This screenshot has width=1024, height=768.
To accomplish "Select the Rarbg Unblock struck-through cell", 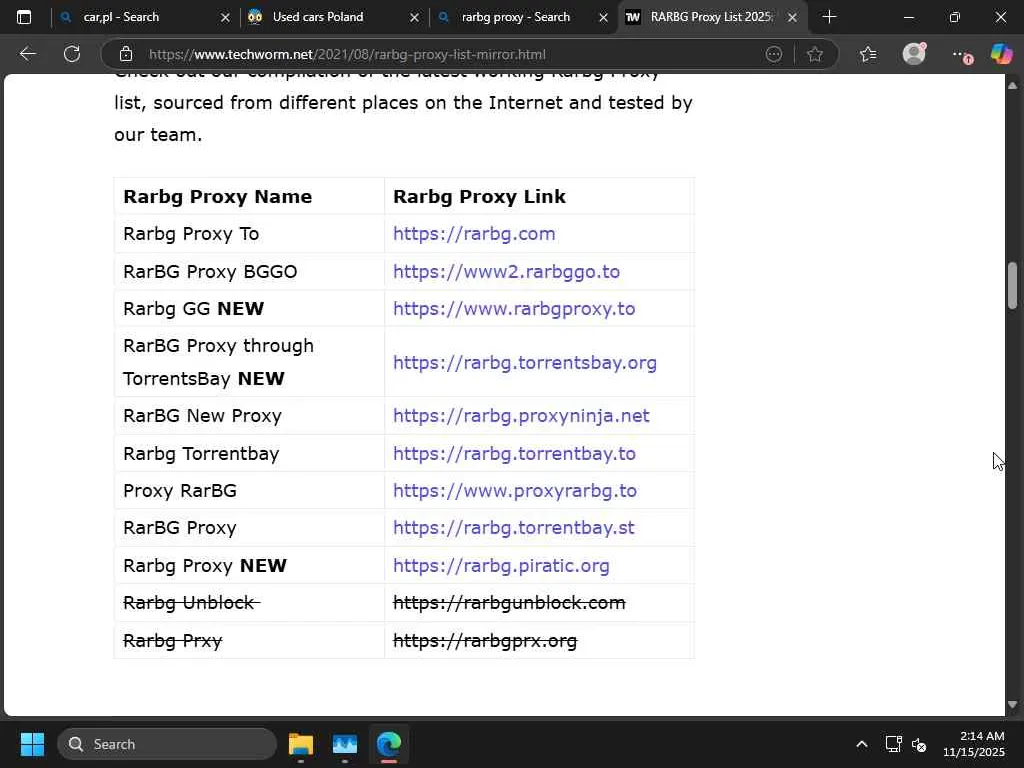I will [249, 603].
